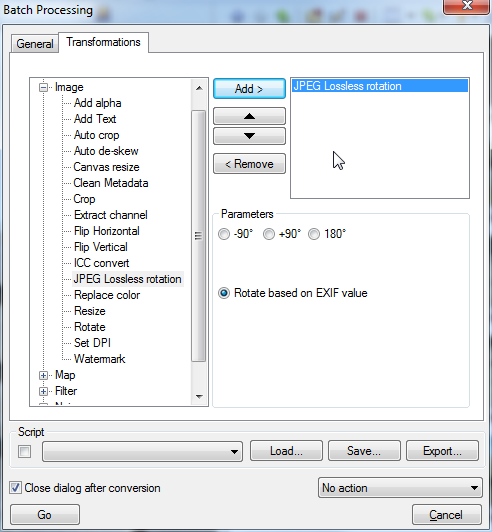492x532 pixels.
Task: Choose the 180° rotation option
Action: [x=314, y=234]
